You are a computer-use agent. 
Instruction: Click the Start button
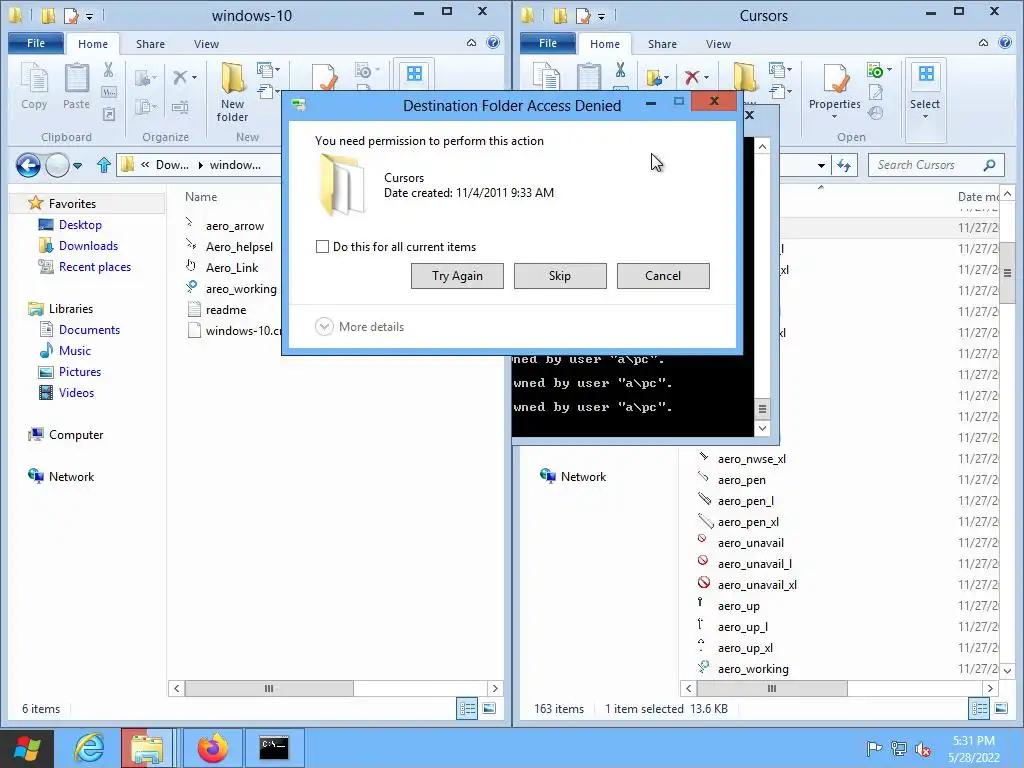click(27, 748)
